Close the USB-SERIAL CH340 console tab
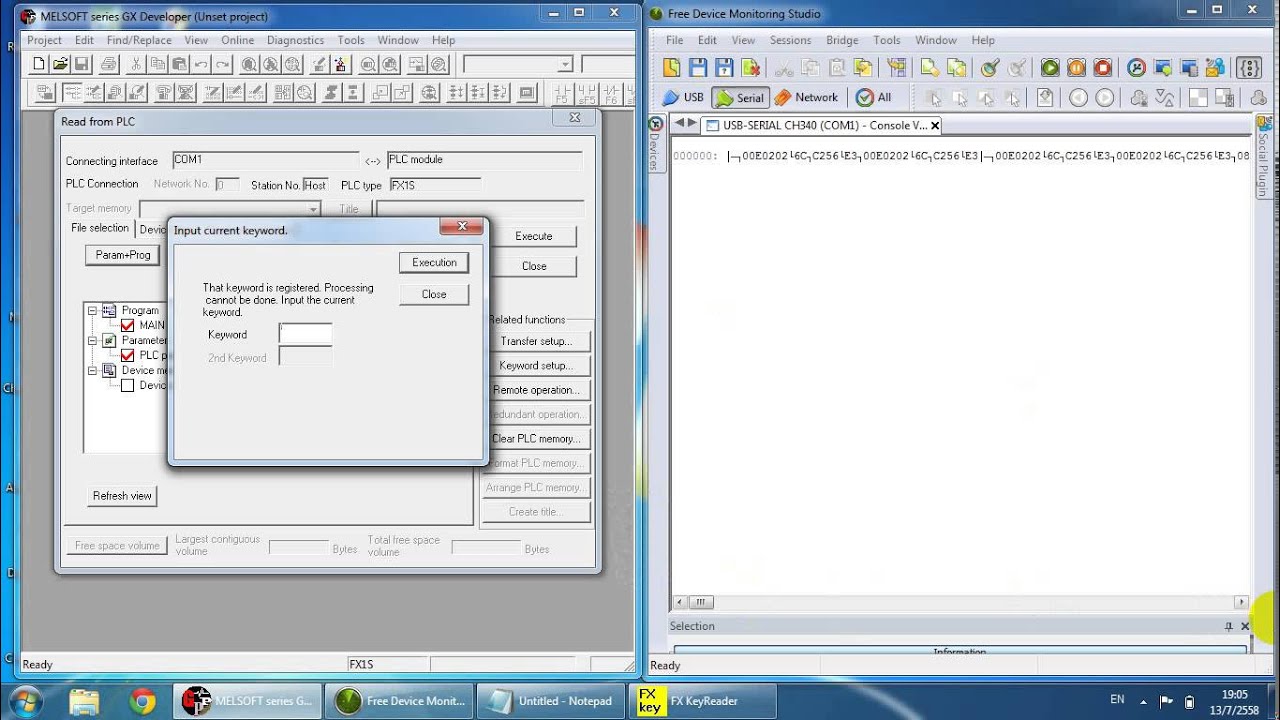The width and height of the screenshot is (1280, 720). coord(935,126)
